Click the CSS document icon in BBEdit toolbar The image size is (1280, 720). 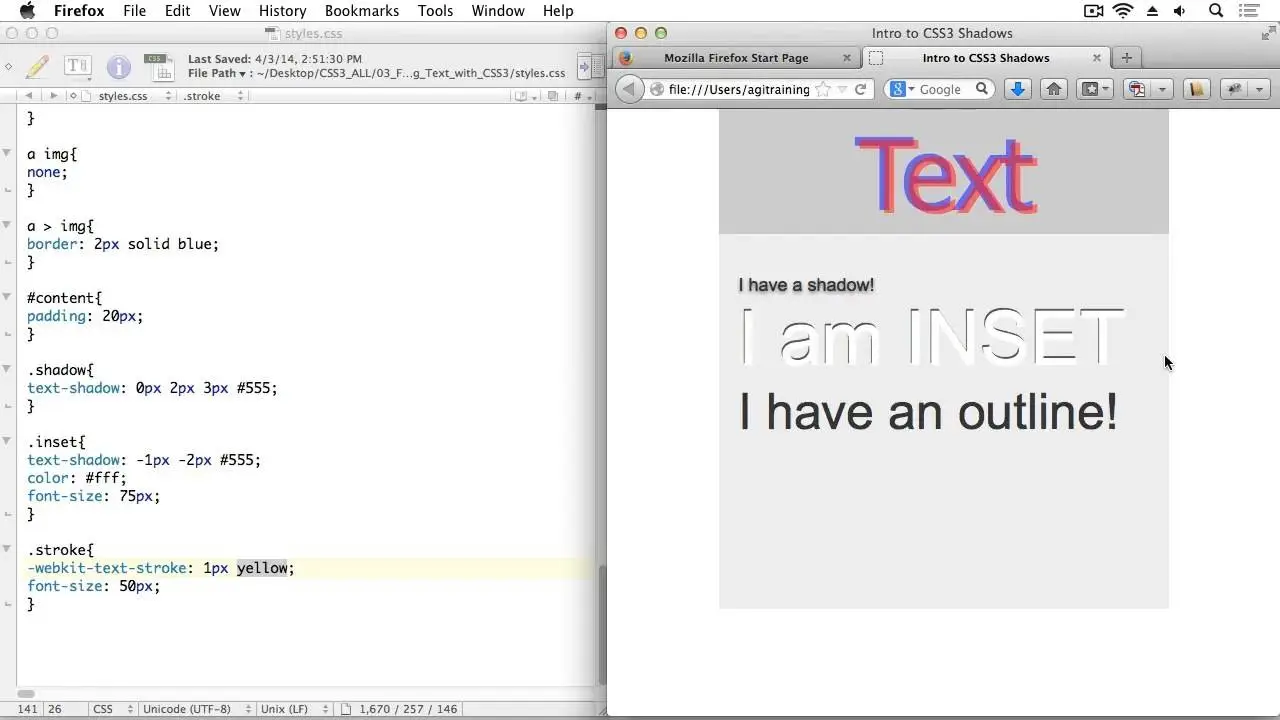[158, 67]
